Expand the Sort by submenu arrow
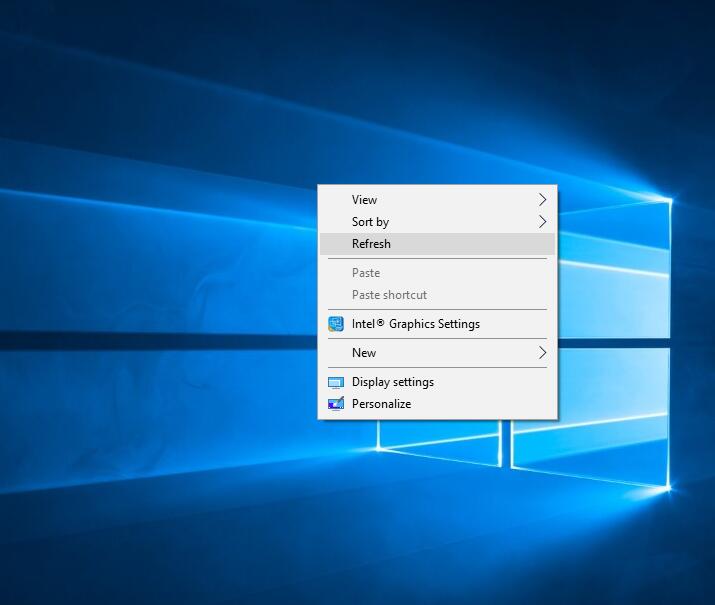Image resolution: width=715 pixels, height=605 pixels. 542,222
